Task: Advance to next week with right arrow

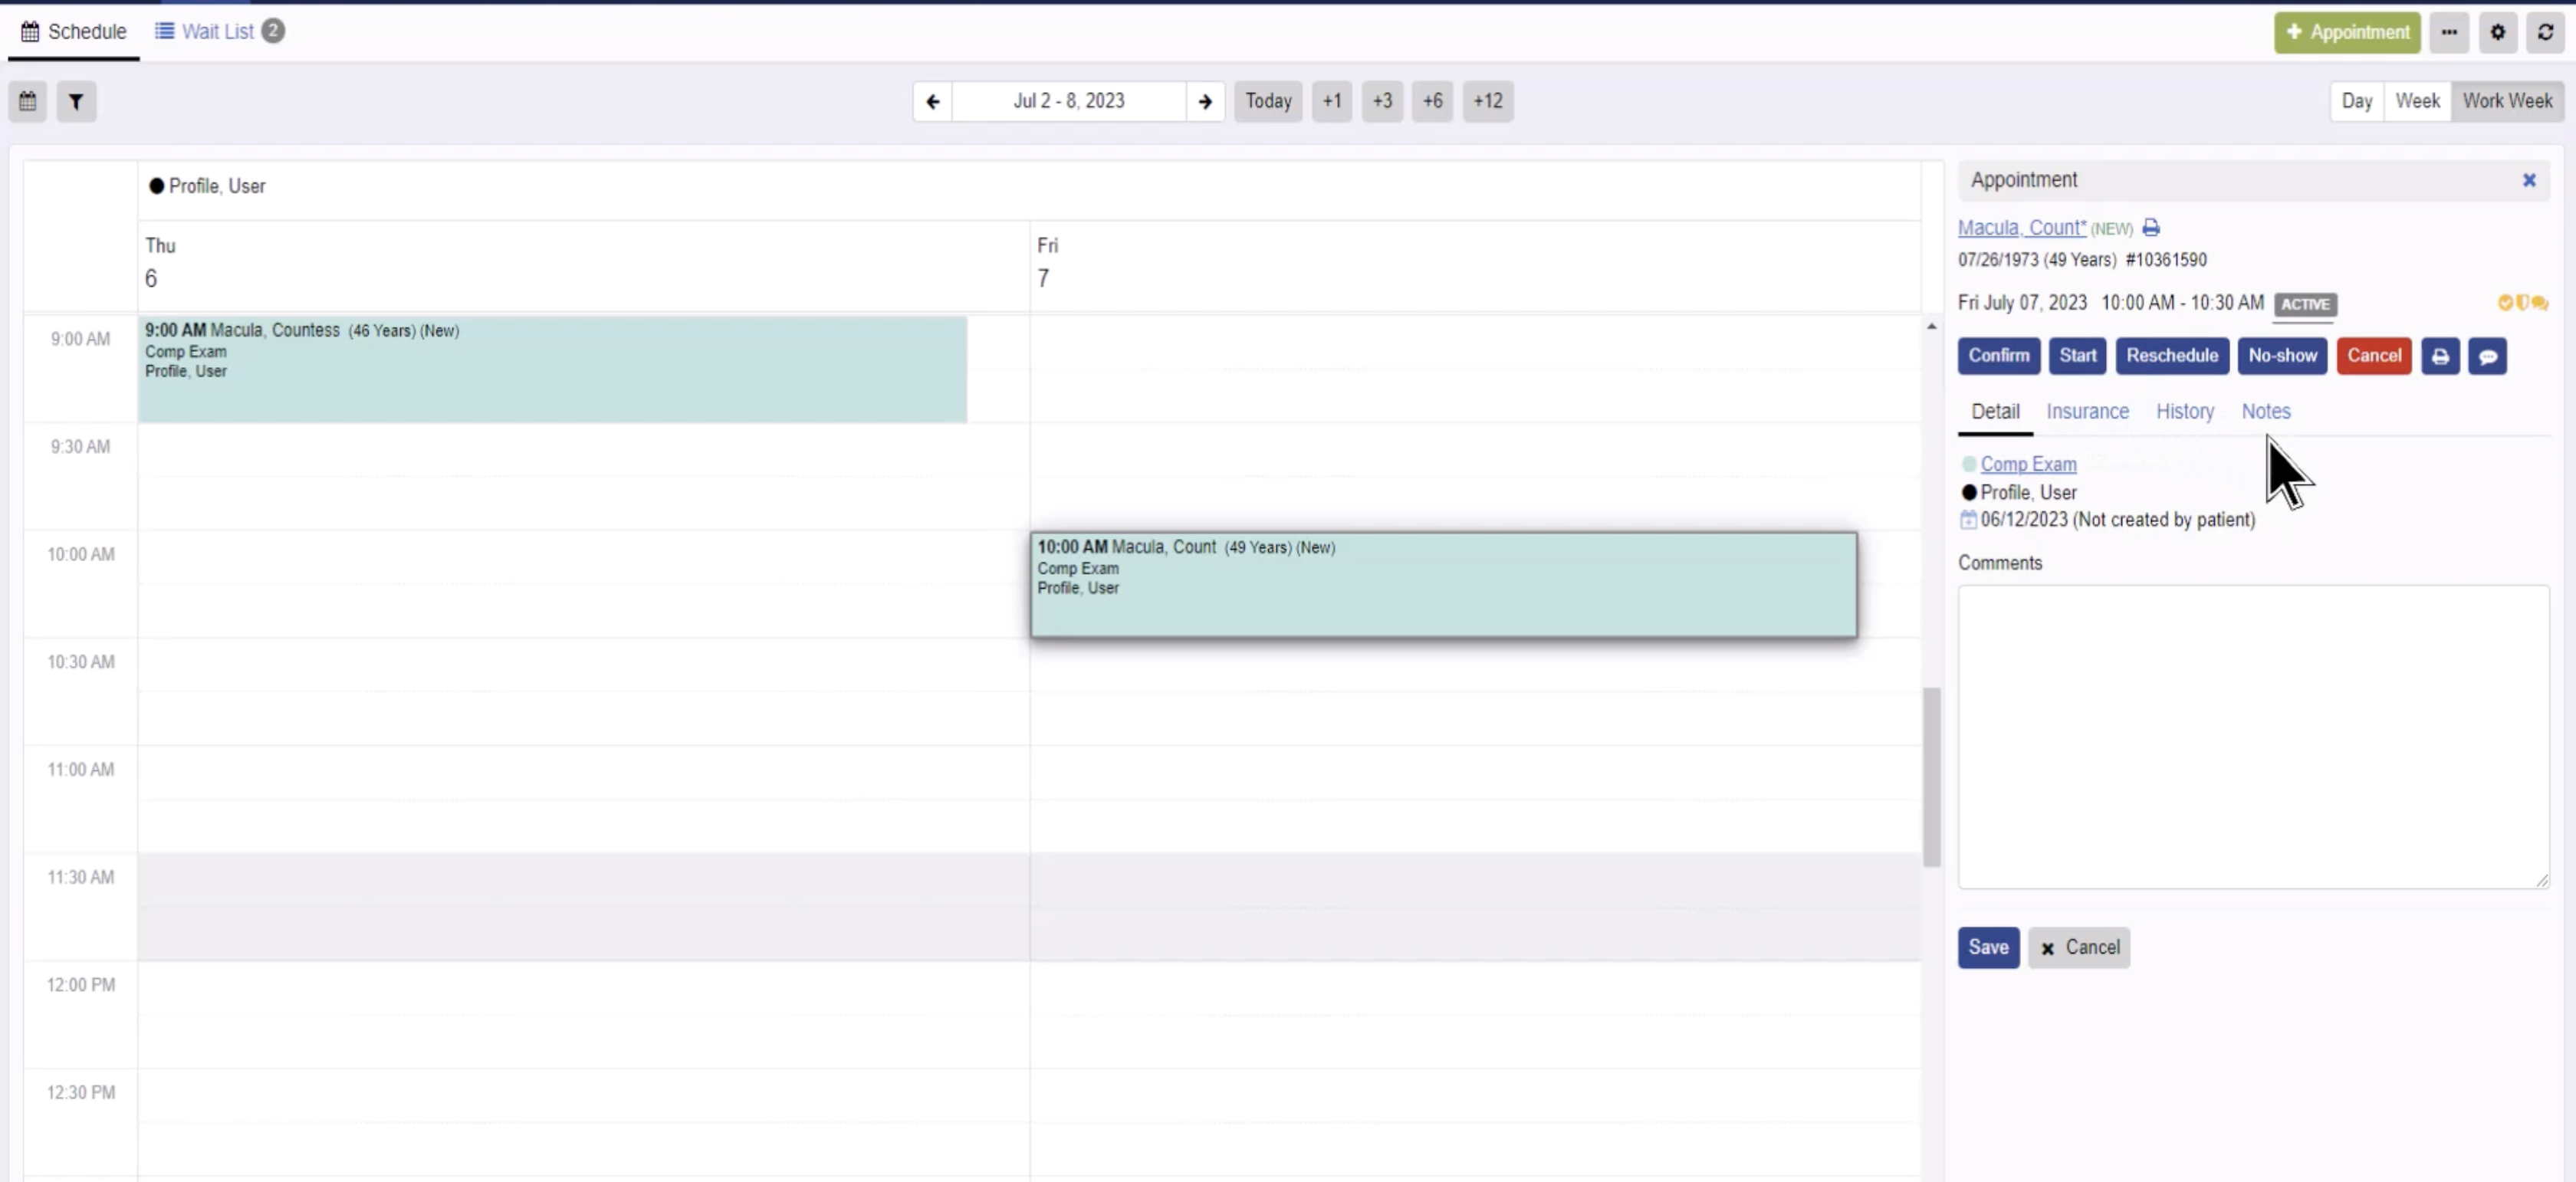Action: pyautogui.click(x=1205, y=101)
